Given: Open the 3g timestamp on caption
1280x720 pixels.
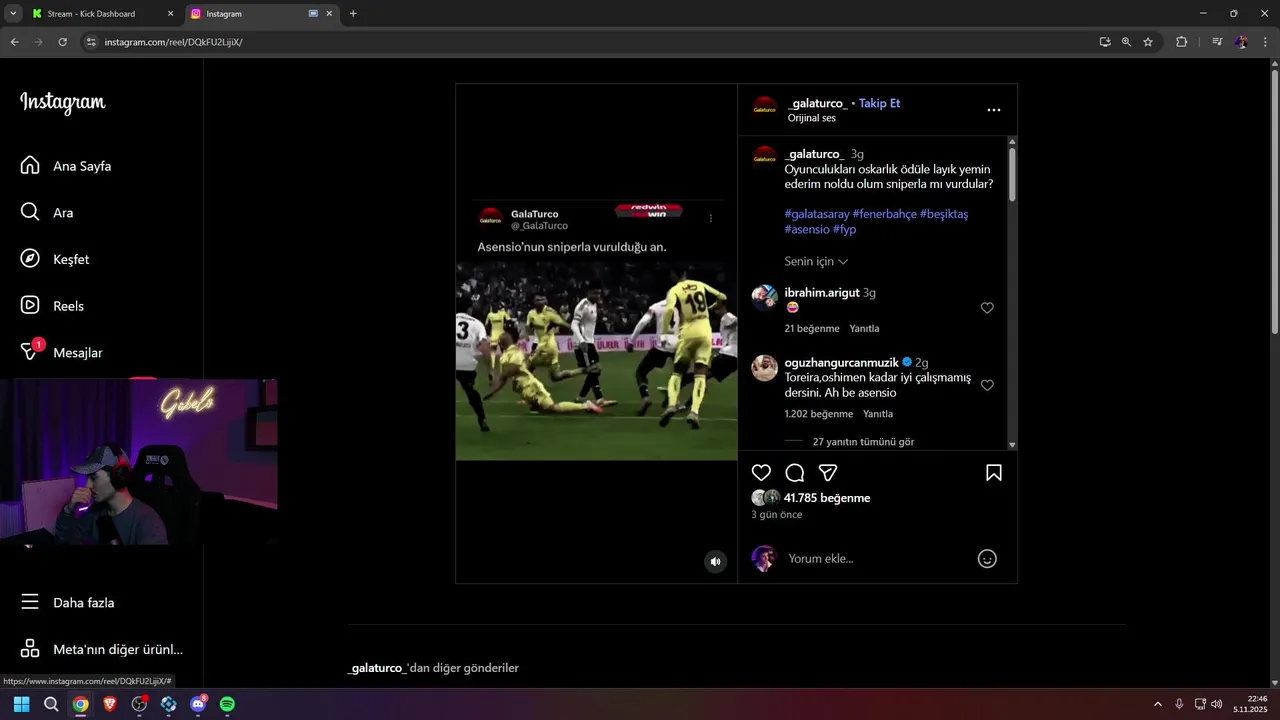Looking at the screenshot, I should point(857,154).
